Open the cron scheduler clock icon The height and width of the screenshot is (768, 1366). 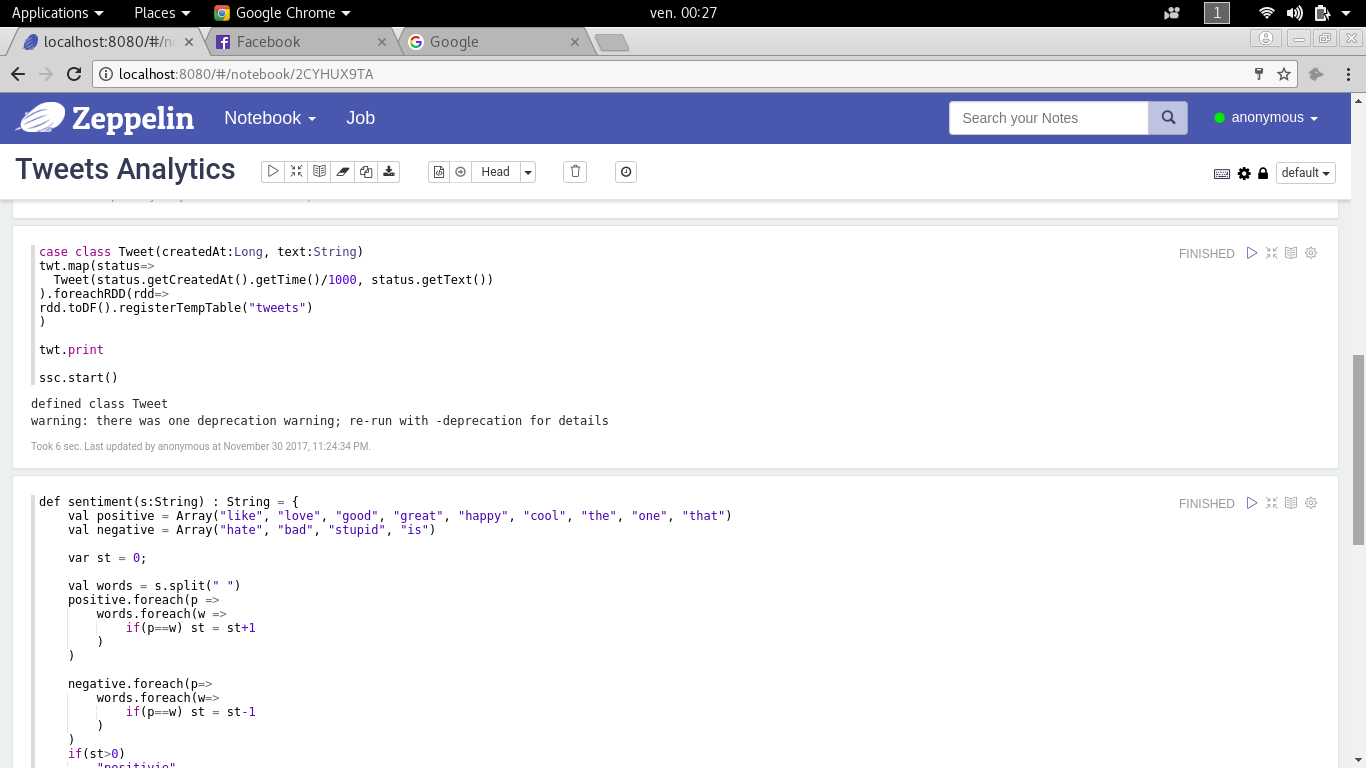pyautogui.click(x=626, y=172)
